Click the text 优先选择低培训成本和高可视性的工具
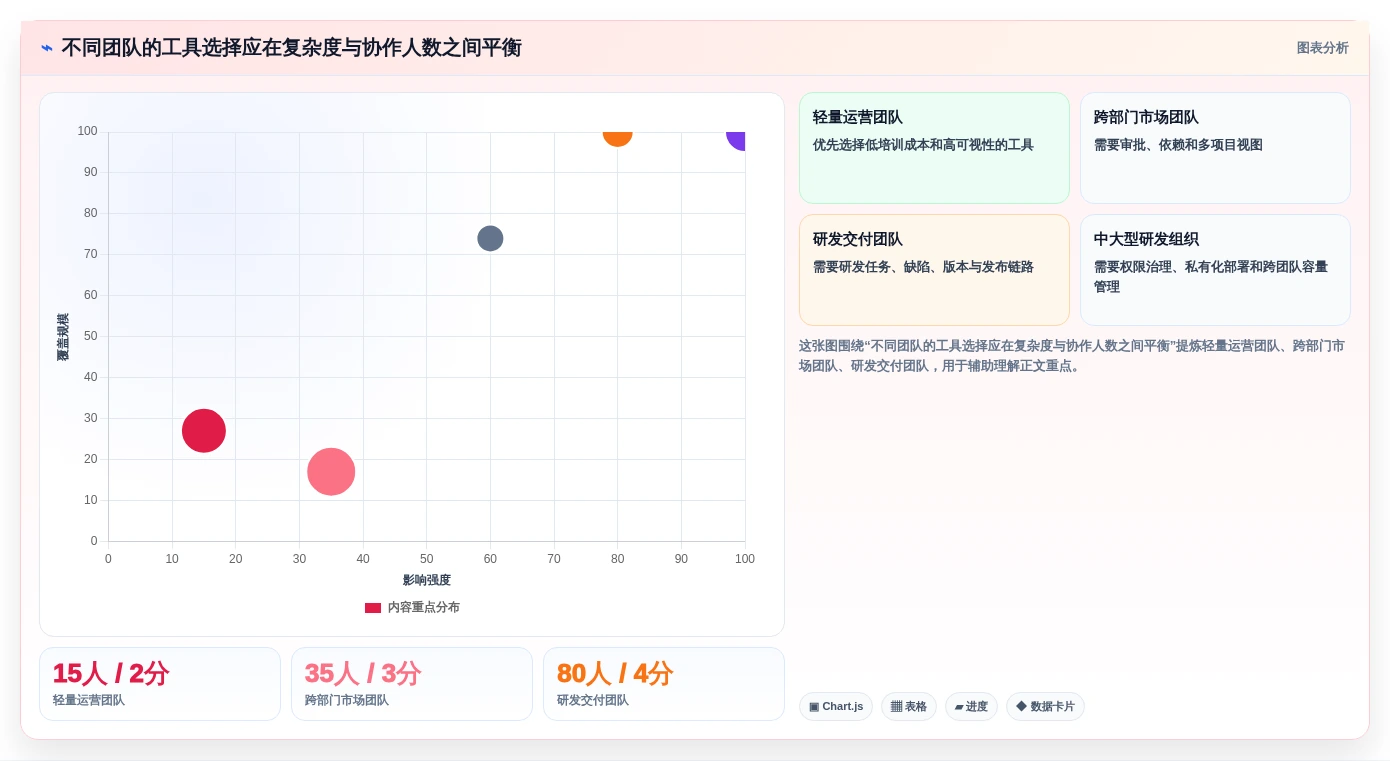Screen dimensions: 1390x761 [x=923, y=145]
